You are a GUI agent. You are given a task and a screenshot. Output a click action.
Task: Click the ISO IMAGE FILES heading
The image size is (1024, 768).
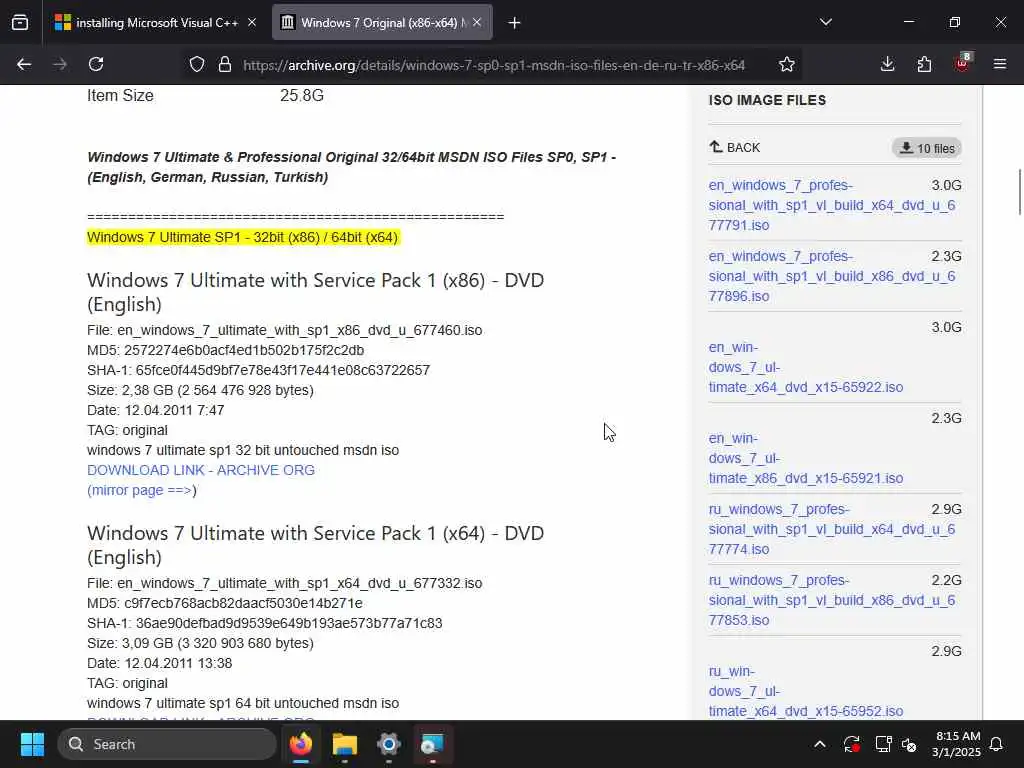coord(767,100)
